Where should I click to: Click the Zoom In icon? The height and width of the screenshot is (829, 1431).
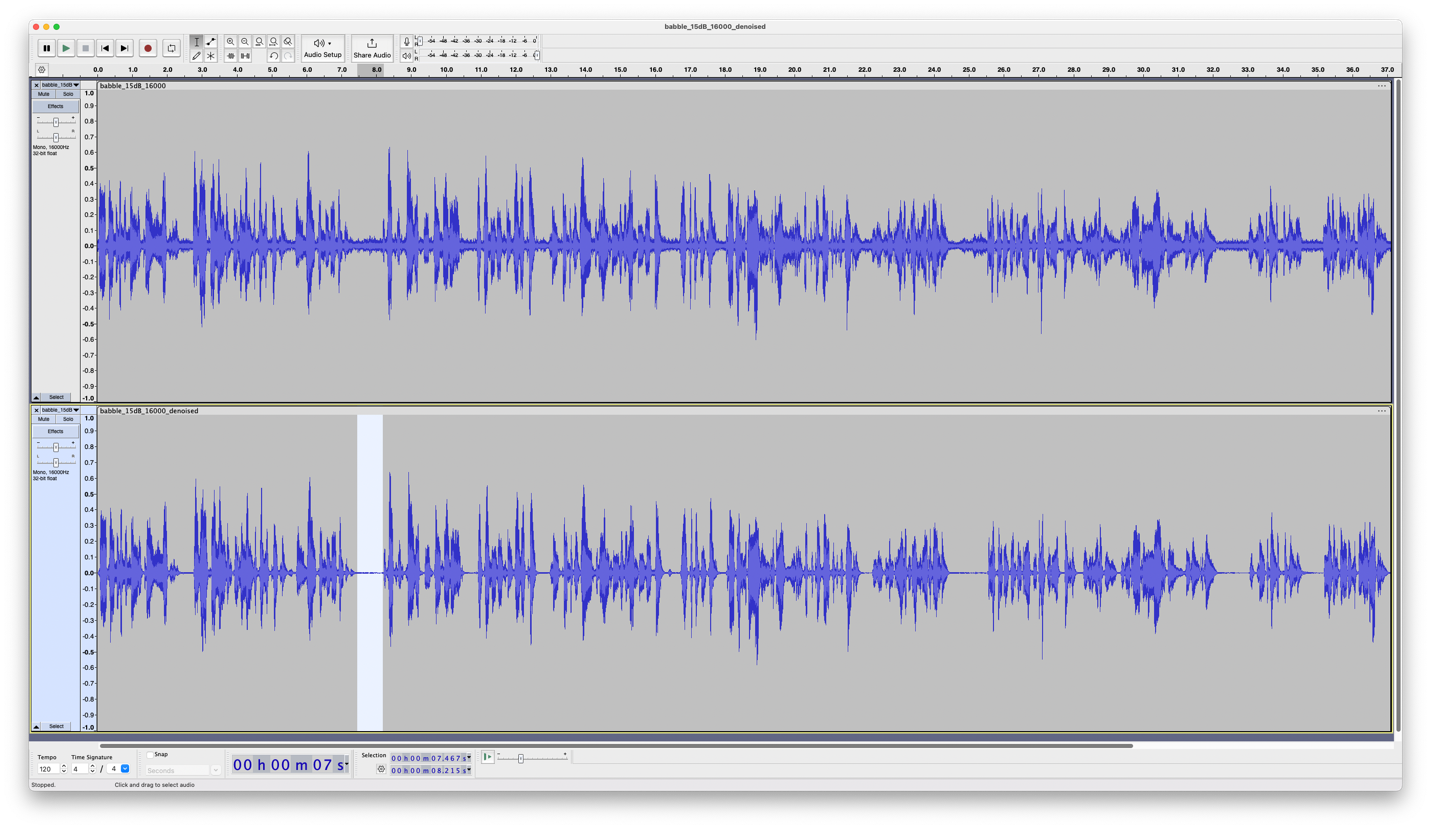tap(230, 41)
